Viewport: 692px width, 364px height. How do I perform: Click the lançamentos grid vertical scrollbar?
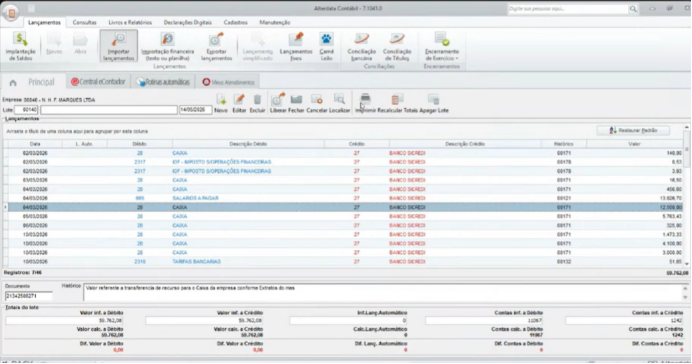(x=687, y=194)
